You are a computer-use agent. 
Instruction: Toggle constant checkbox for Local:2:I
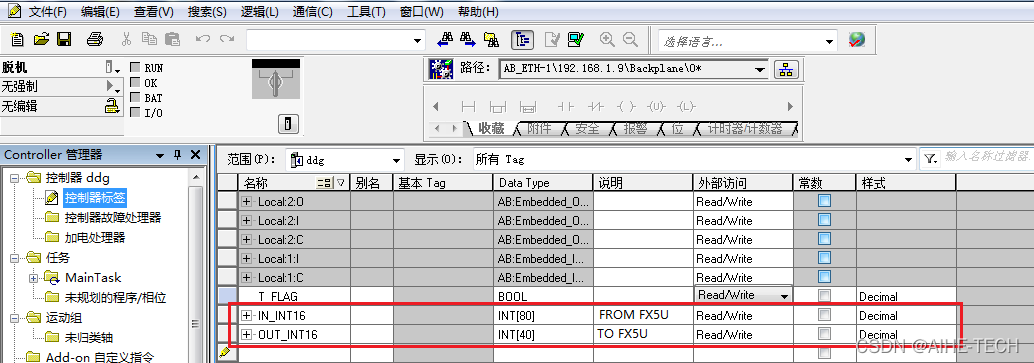click(x=824, y=220)
